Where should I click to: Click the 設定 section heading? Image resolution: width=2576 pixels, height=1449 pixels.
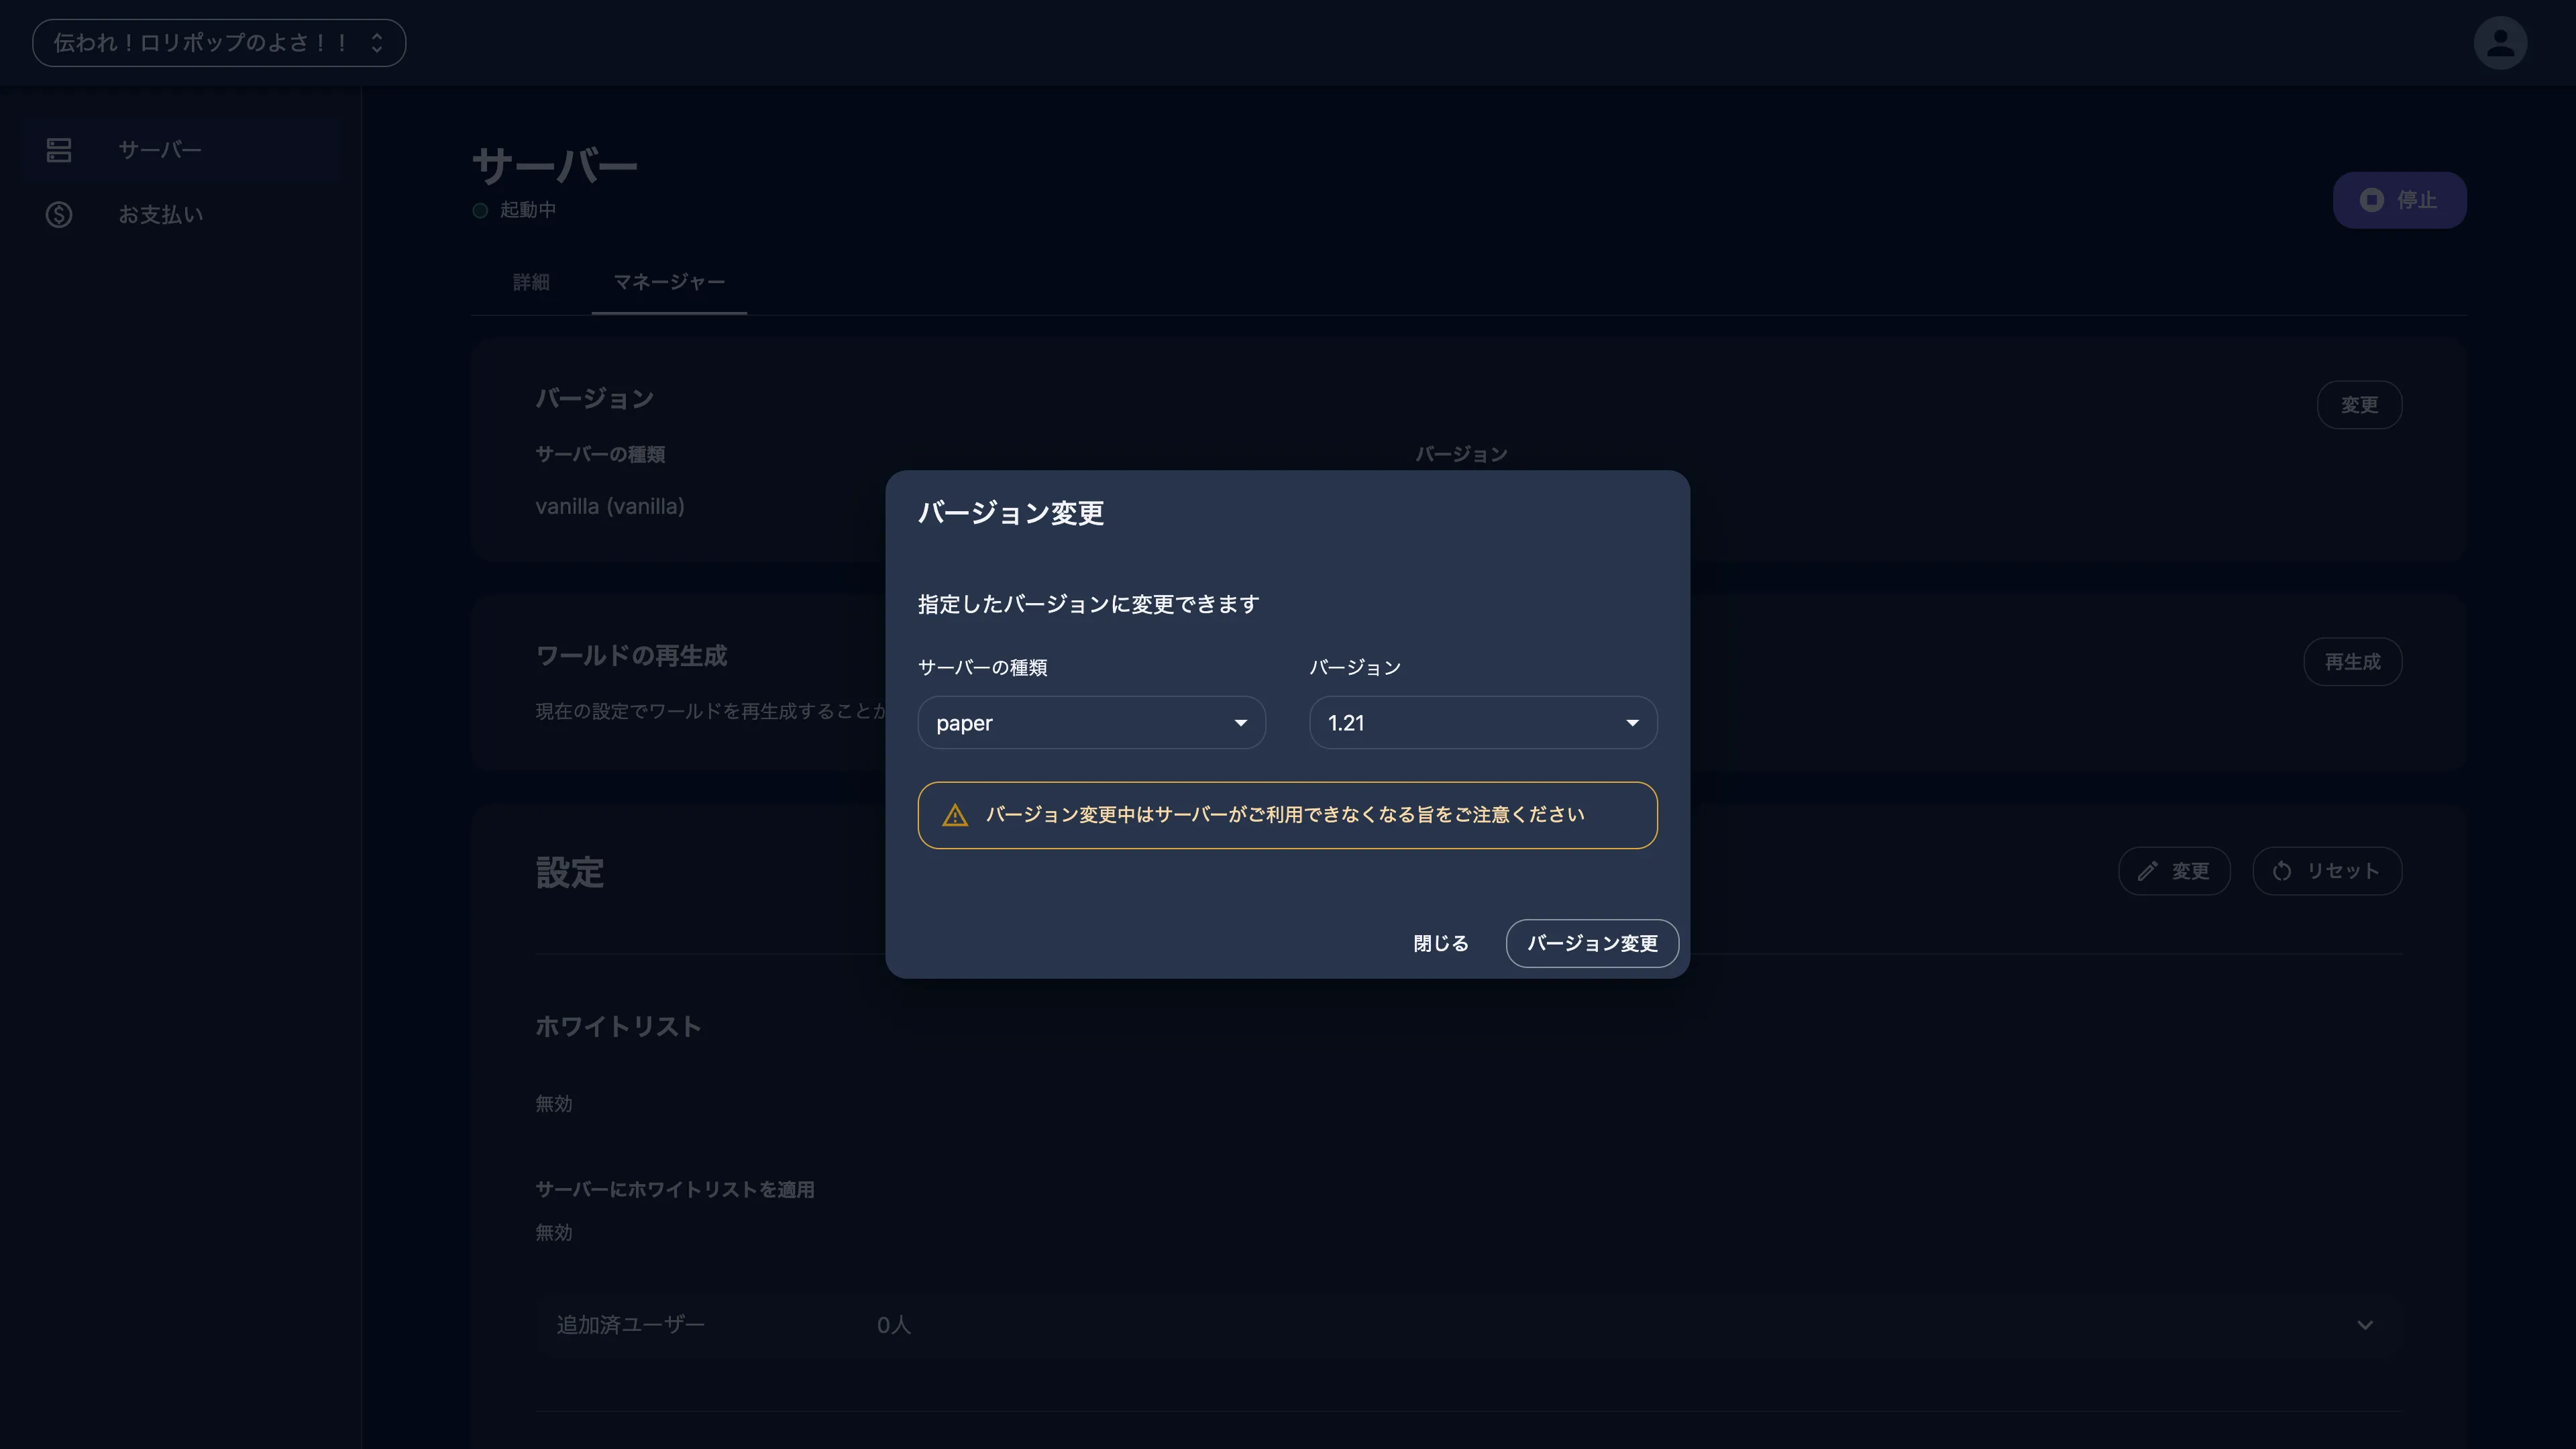pyautogui.click(x=570, y=873)
